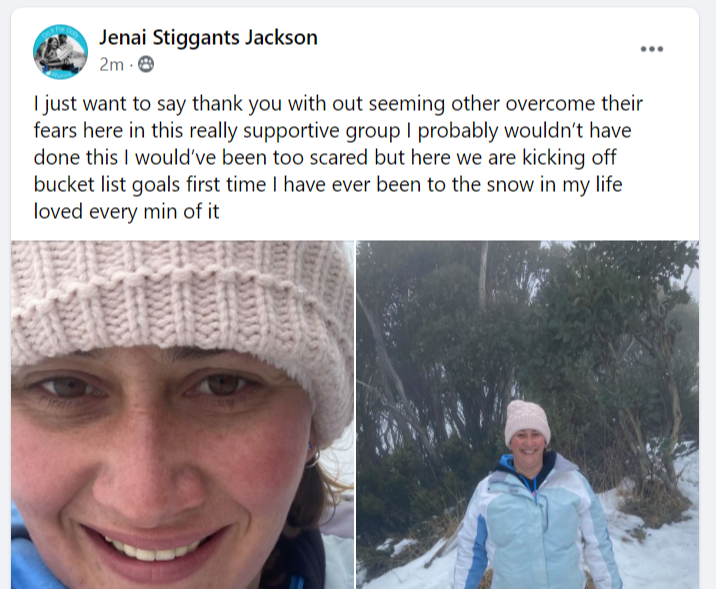Click the tree trunk above standing woman
Viewport: 716px width, 589px height.
coord(483,274)
